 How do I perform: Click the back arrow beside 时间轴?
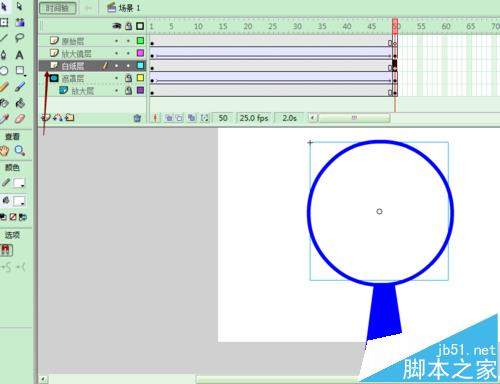click(88, 8)
